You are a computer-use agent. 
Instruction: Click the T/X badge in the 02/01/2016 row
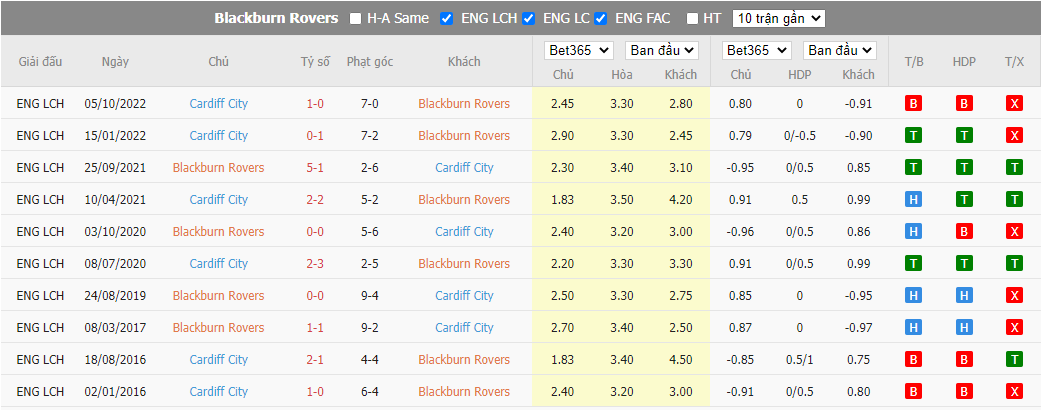coord(1014,391)
